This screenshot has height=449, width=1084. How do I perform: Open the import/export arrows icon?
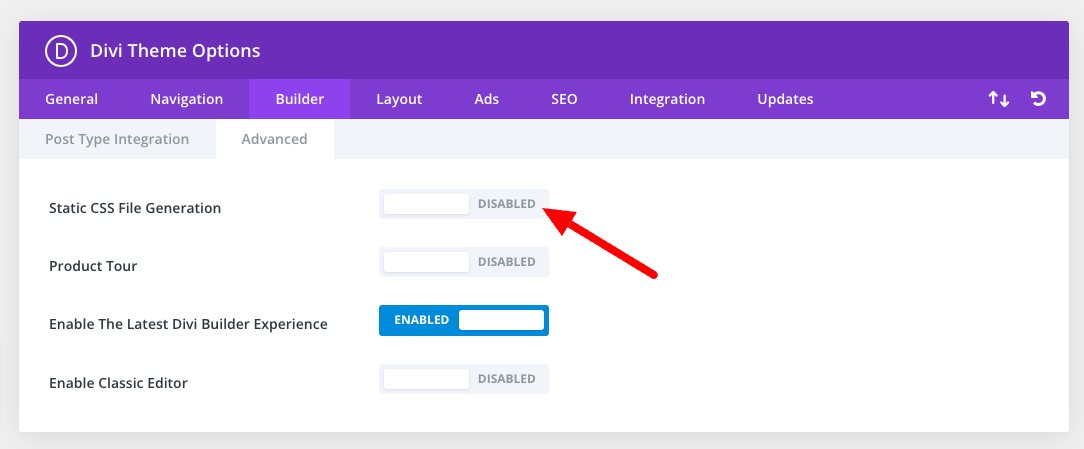coord(998,99)
